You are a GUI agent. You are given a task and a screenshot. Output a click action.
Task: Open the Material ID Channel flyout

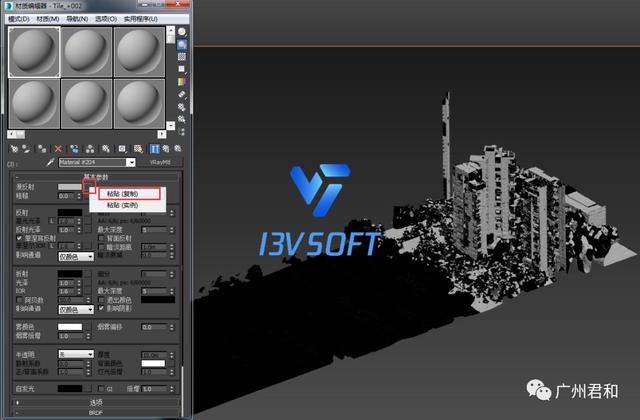tap(122, 149)
